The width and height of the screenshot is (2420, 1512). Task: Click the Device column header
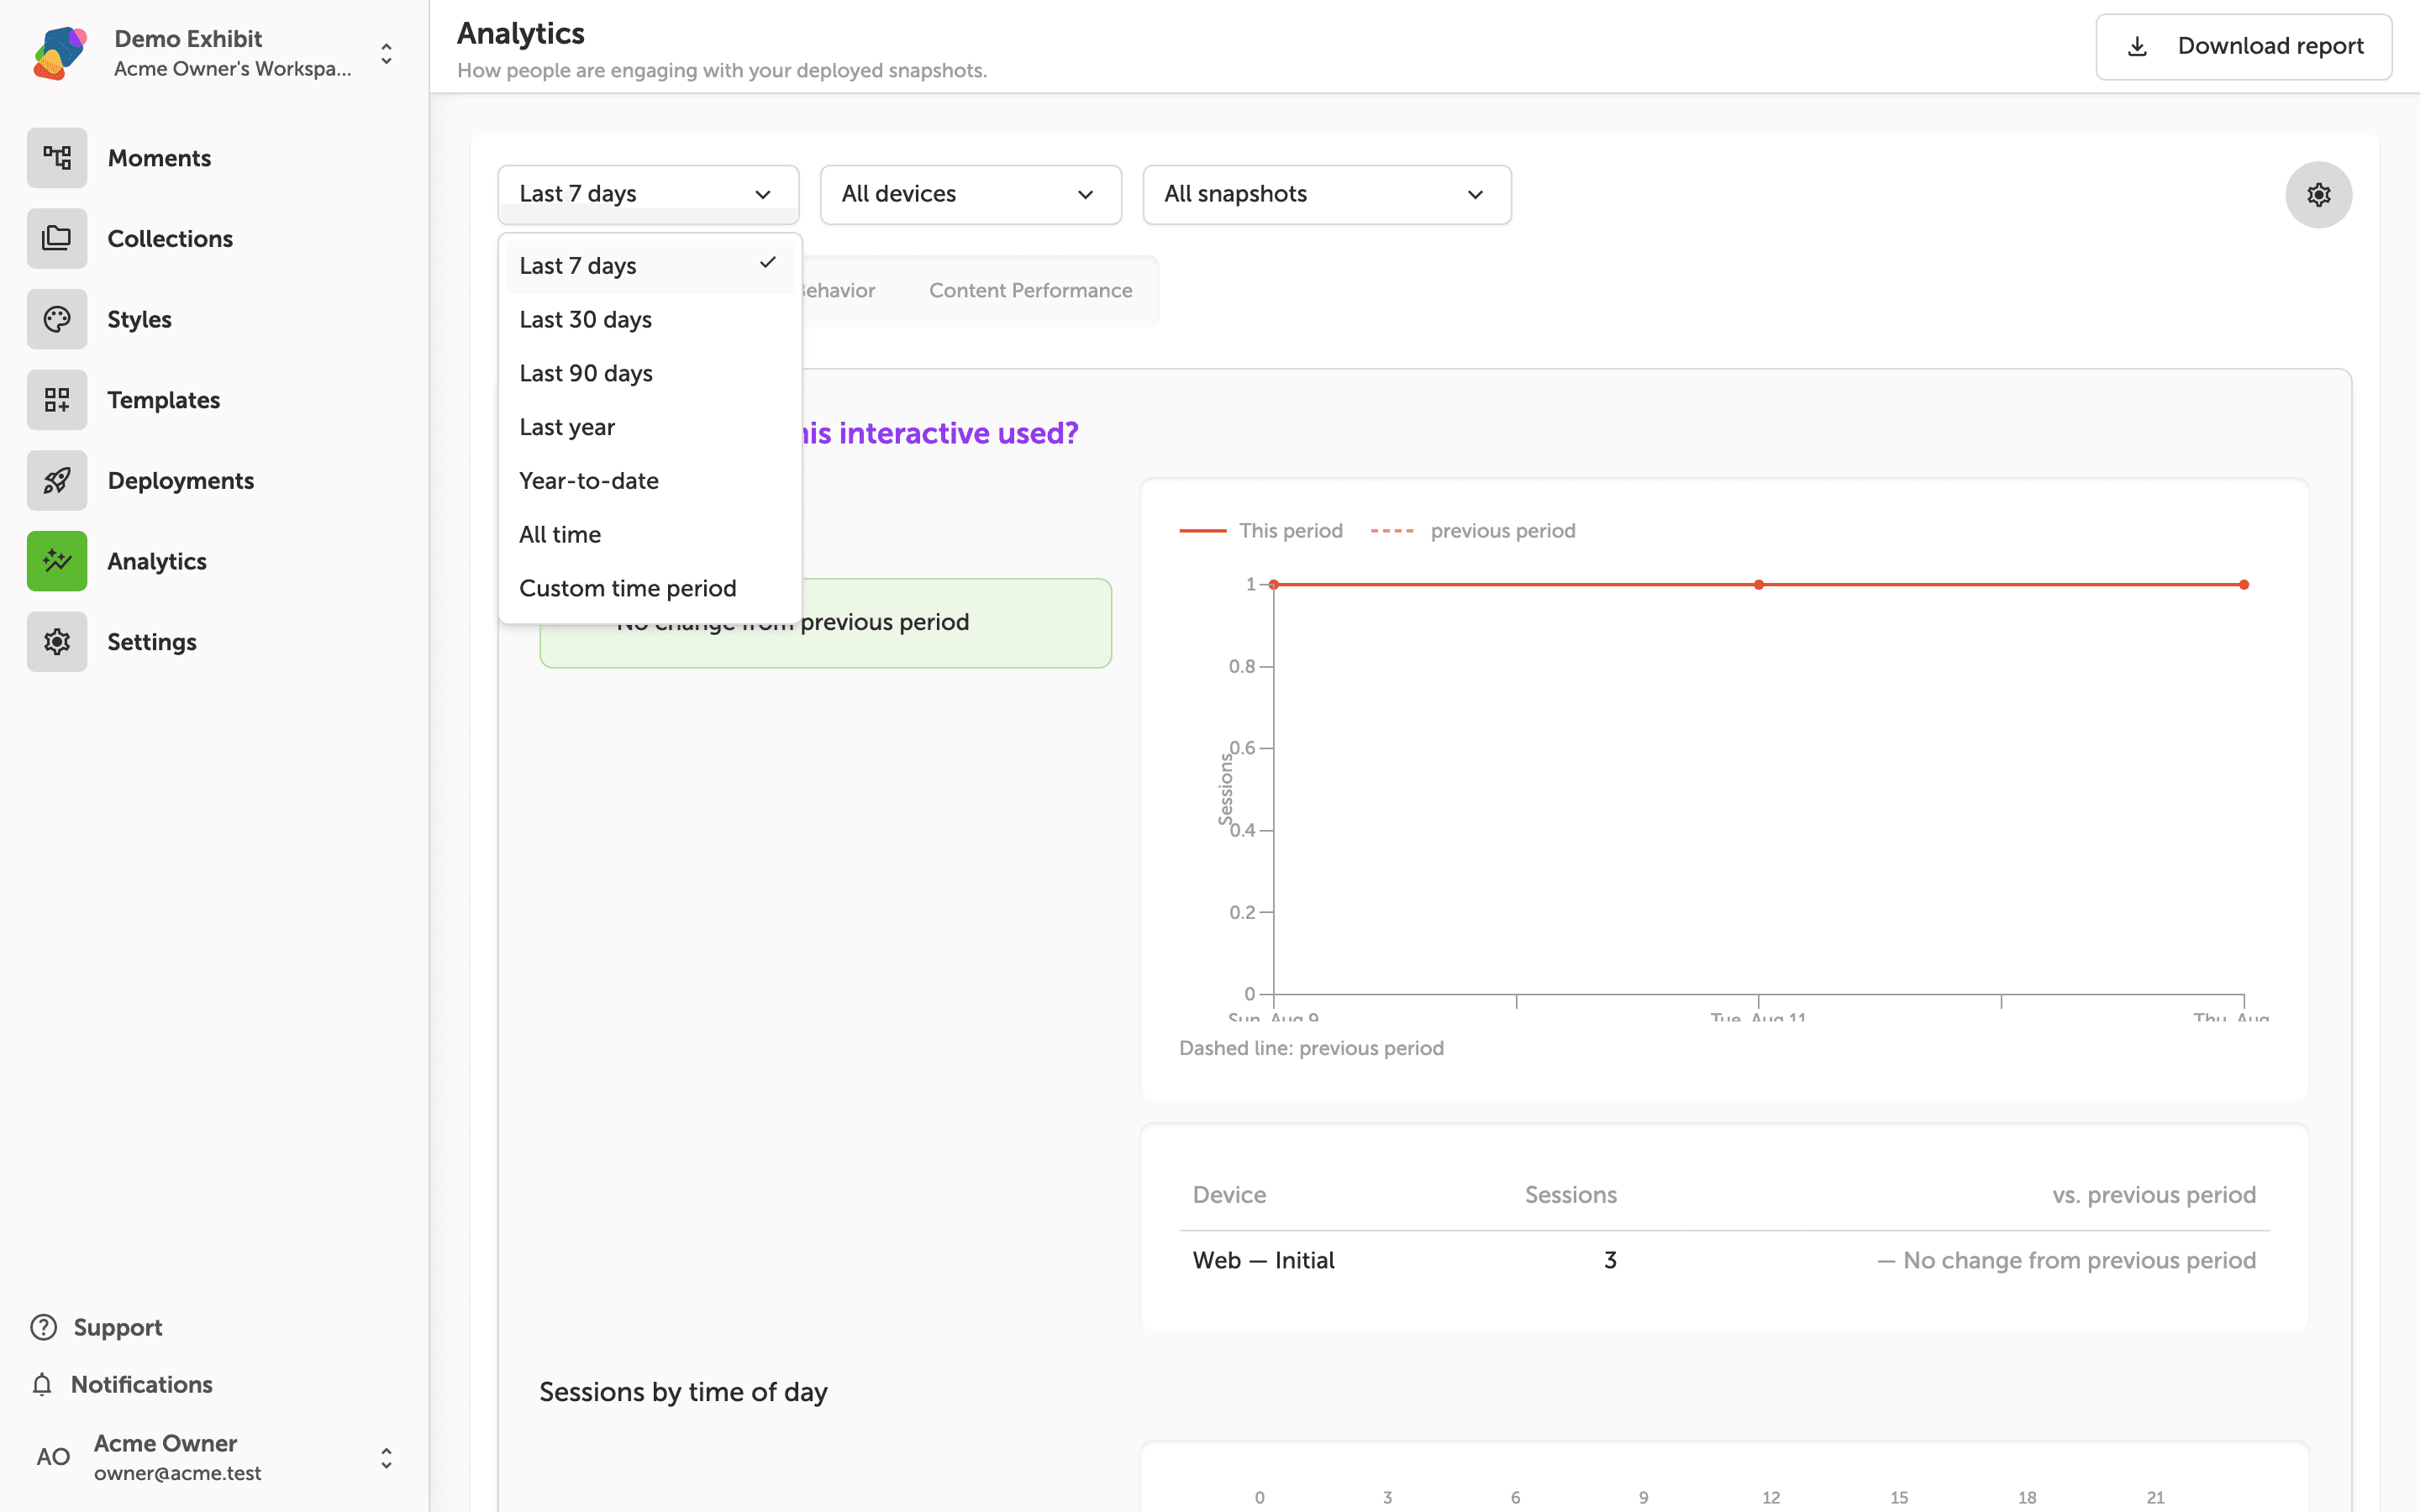point(1229,1195)
